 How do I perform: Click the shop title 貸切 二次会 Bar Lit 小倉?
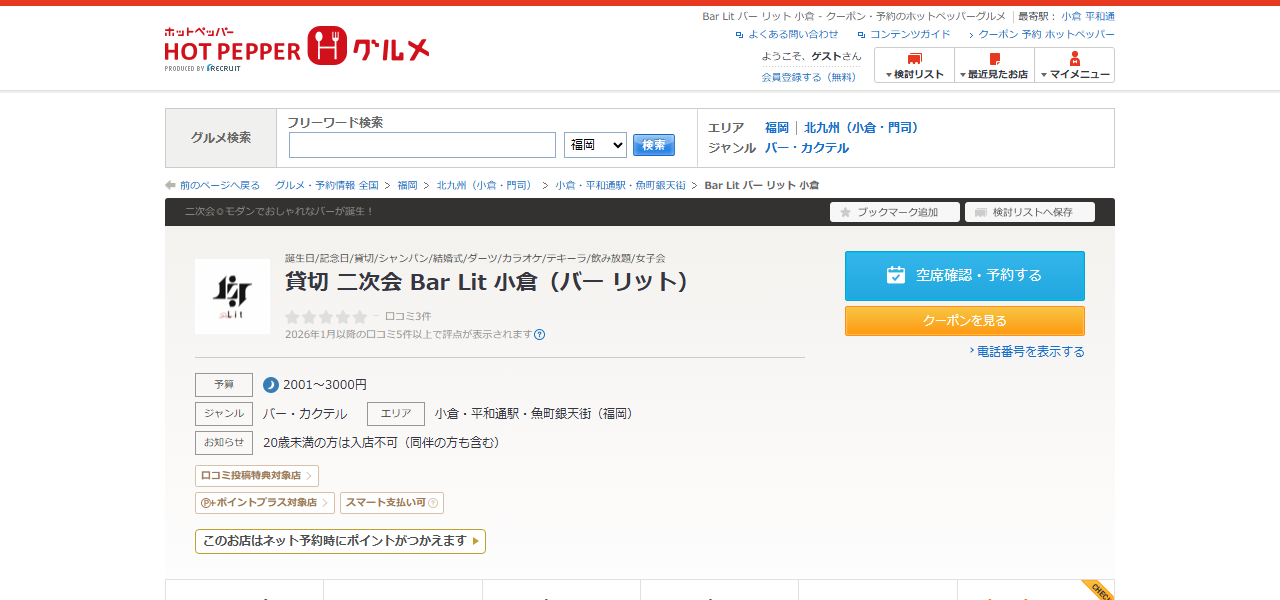[x=488, y=282]
